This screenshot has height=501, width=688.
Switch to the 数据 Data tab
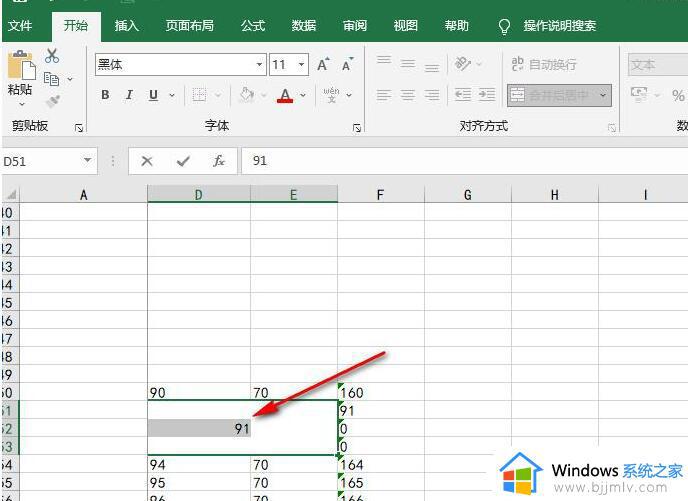point(304,25)
